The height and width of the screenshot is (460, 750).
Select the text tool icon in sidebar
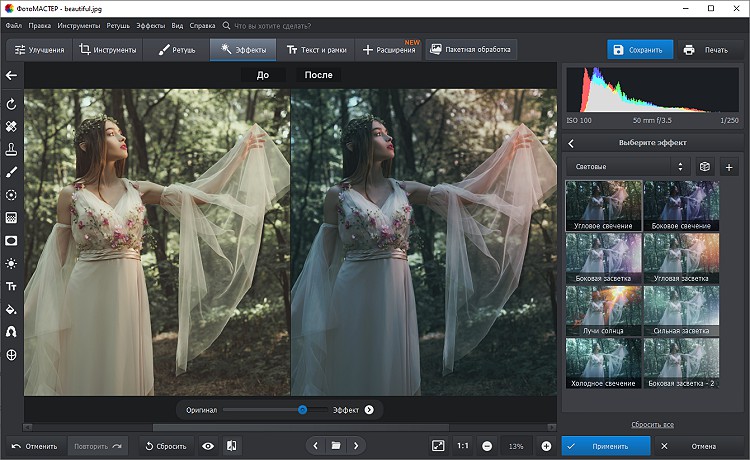click(x=11, y=286)
